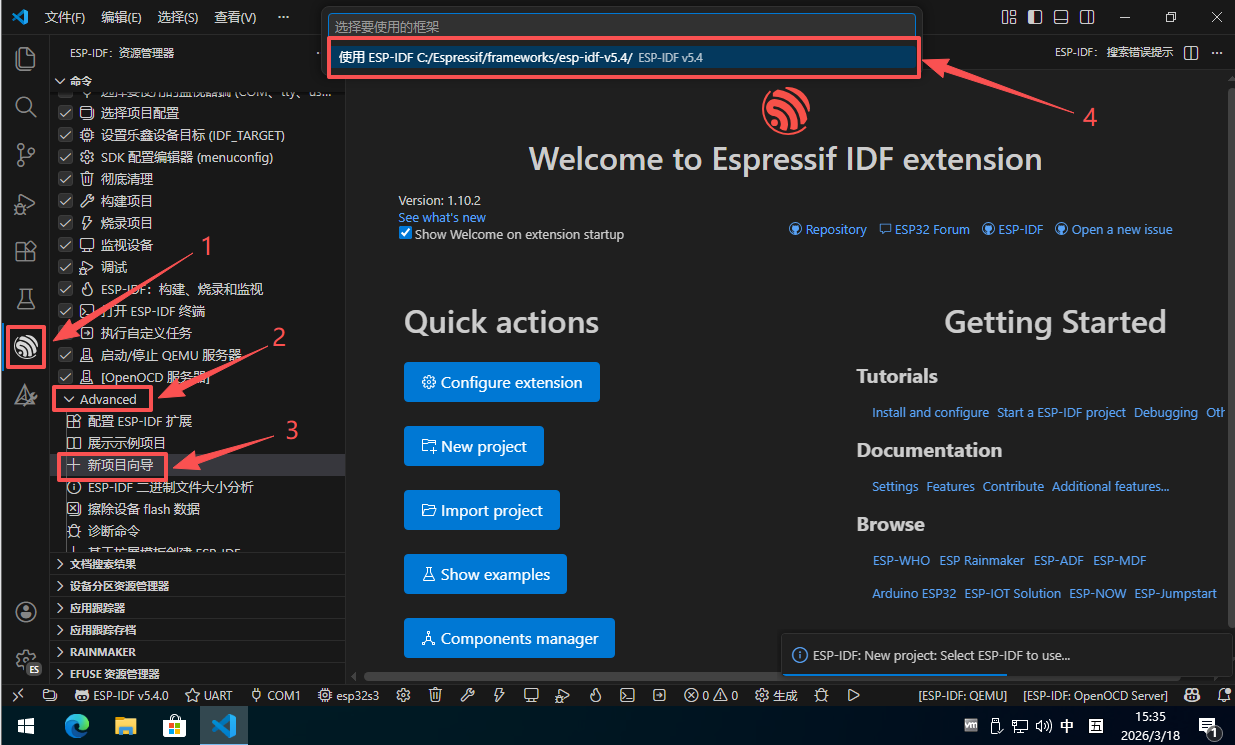The image size is (1235, 745).
Task: Click the remote window status bar icon
Action: [17, 695]
